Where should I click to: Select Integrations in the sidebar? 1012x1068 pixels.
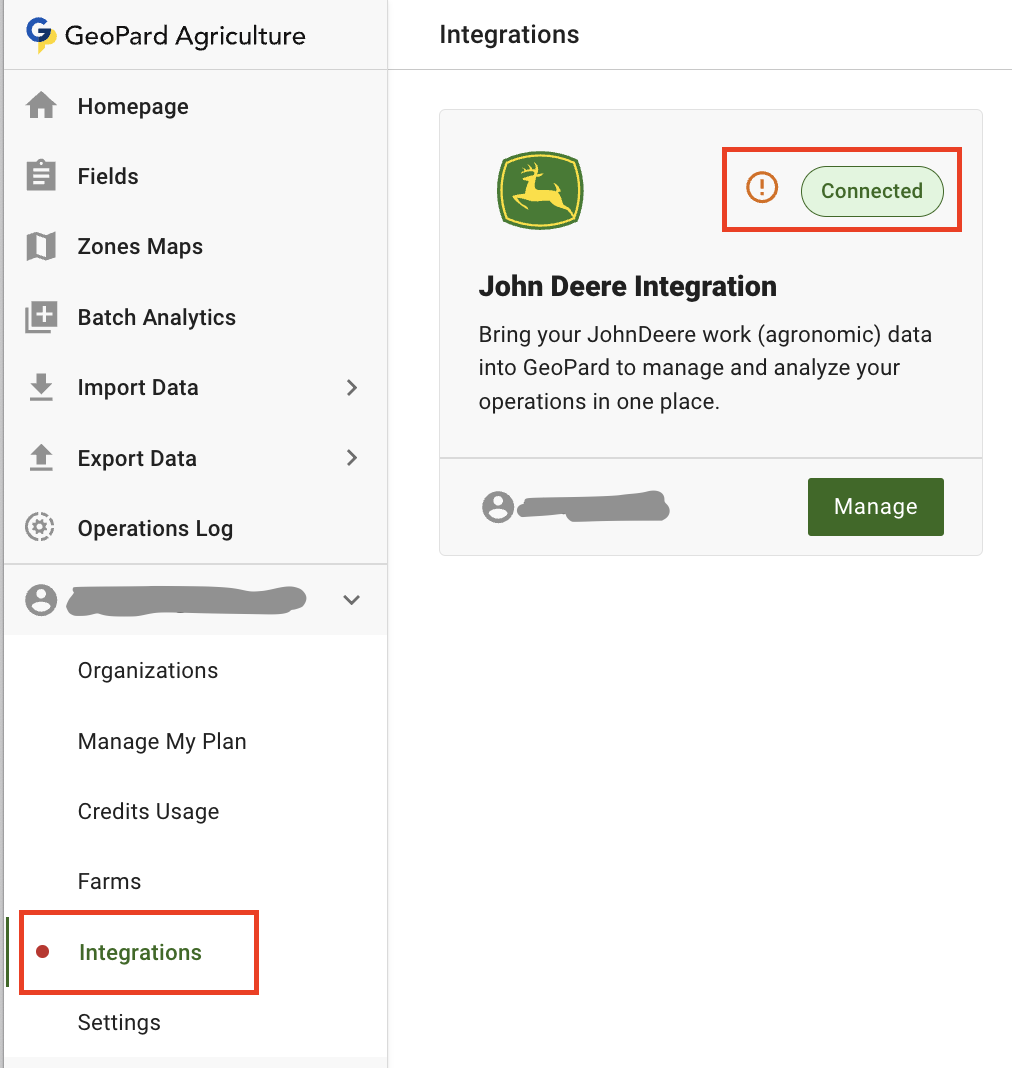(x=140, y=953)
